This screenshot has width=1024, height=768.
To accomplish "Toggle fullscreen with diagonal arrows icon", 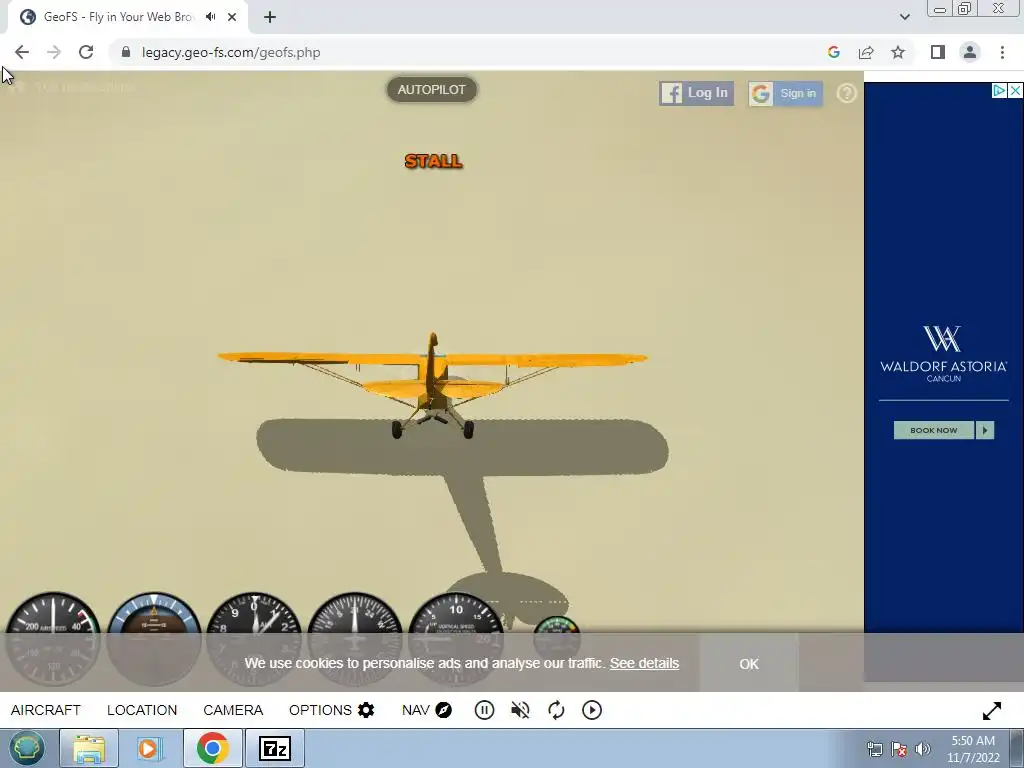I will tap(991, 711).
